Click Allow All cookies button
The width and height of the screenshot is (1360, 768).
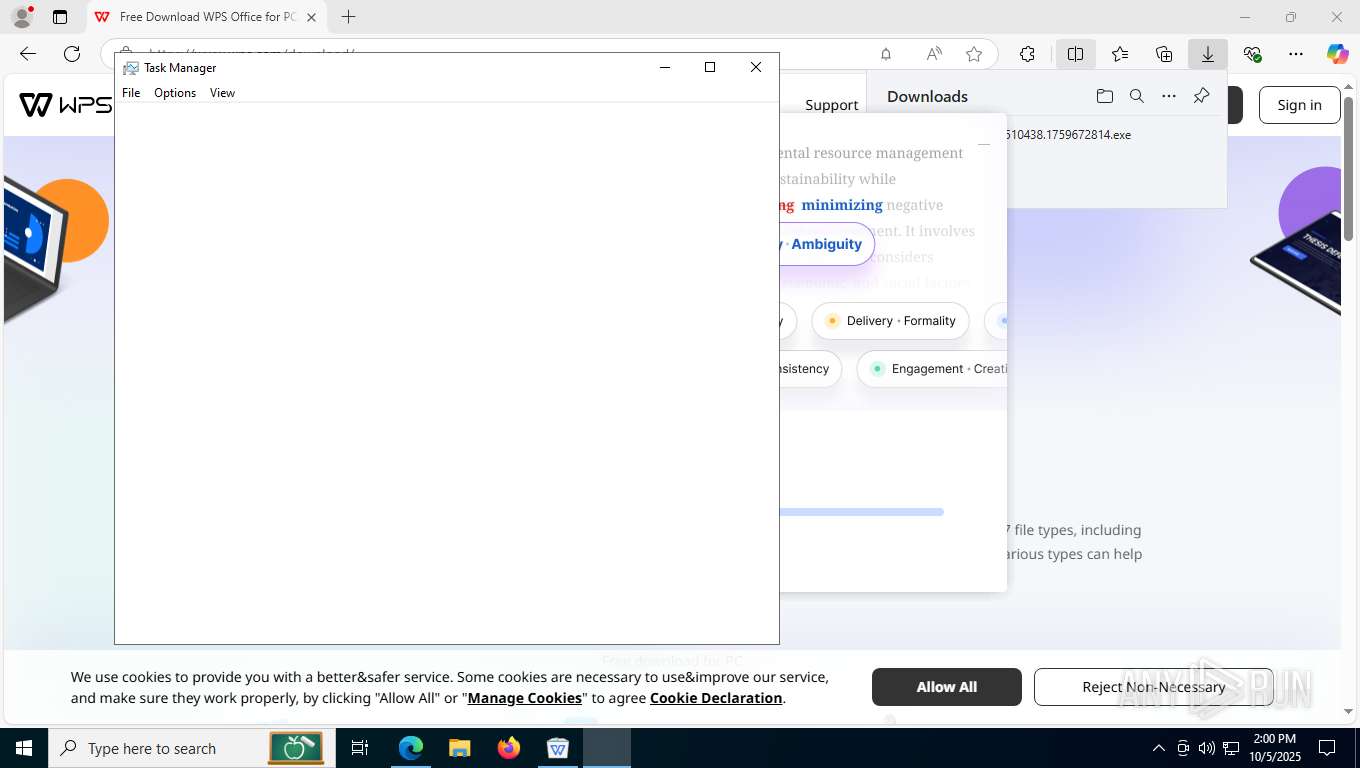[x=946, y=687]
